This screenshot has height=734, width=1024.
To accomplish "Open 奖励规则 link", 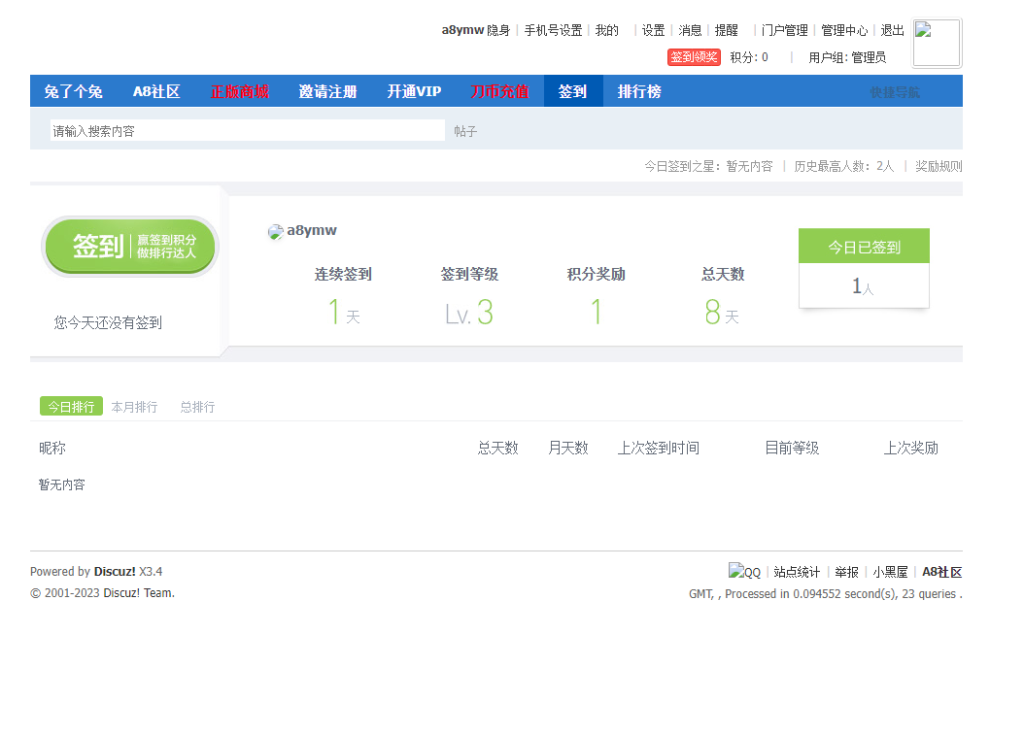I will point(938,167).
